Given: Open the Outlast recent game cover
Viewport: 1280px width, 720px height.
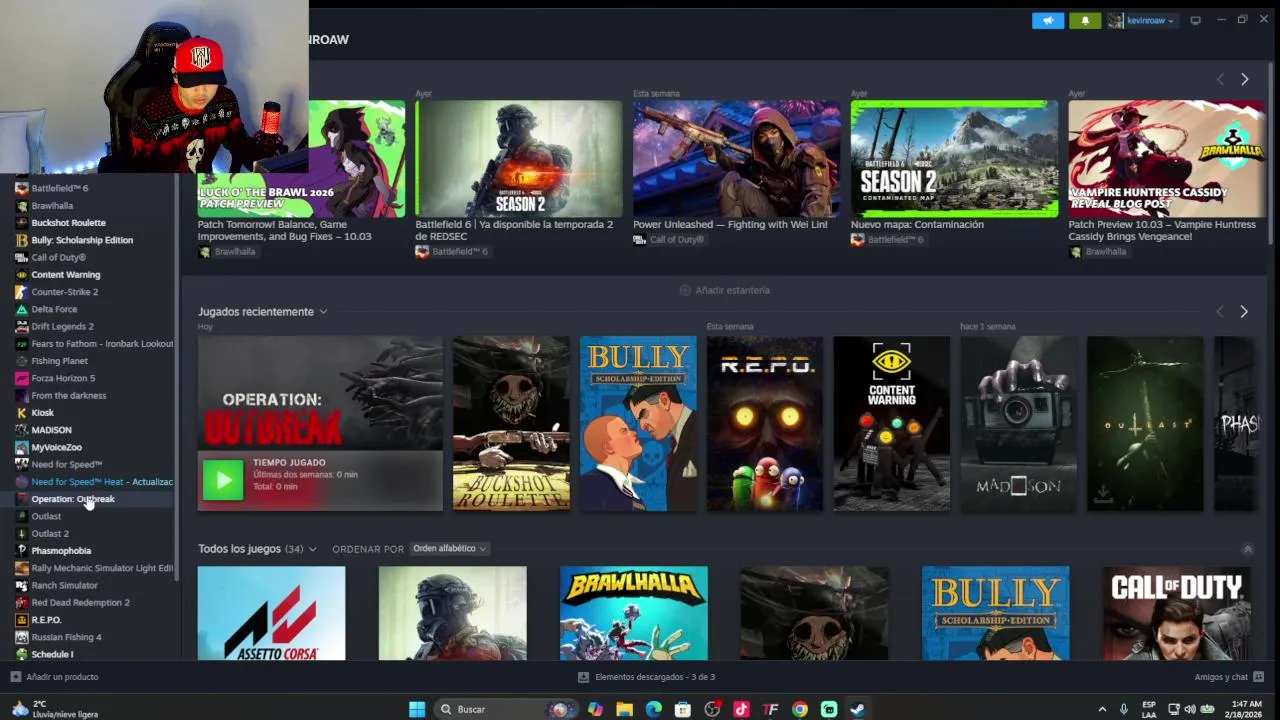Looking at the screenshot, I should point(1145,423).
